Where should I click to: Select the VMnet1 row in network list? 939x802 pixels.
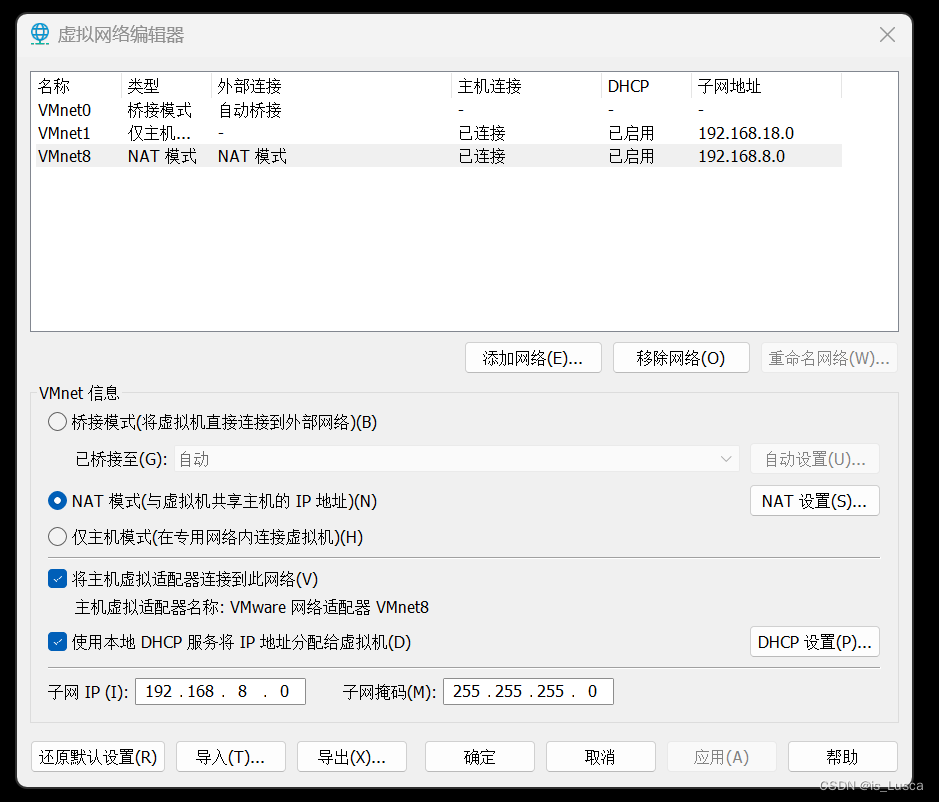click(438, 133)
